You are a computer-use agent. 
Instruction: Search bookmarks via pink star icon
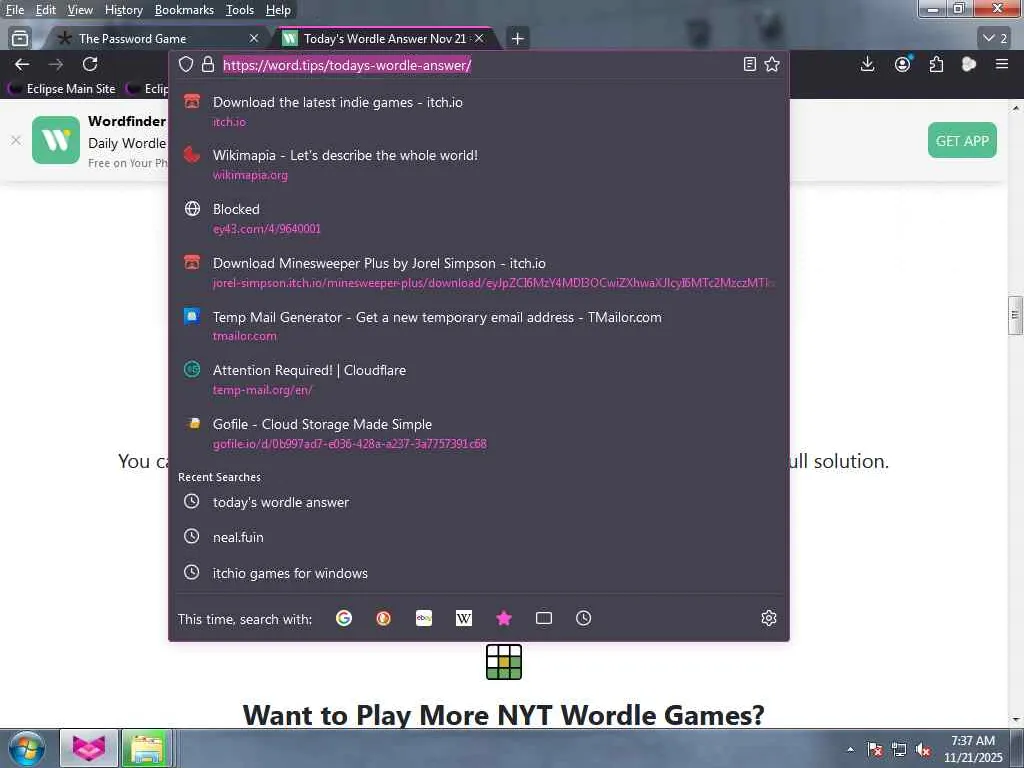click(x=504, y=618)
